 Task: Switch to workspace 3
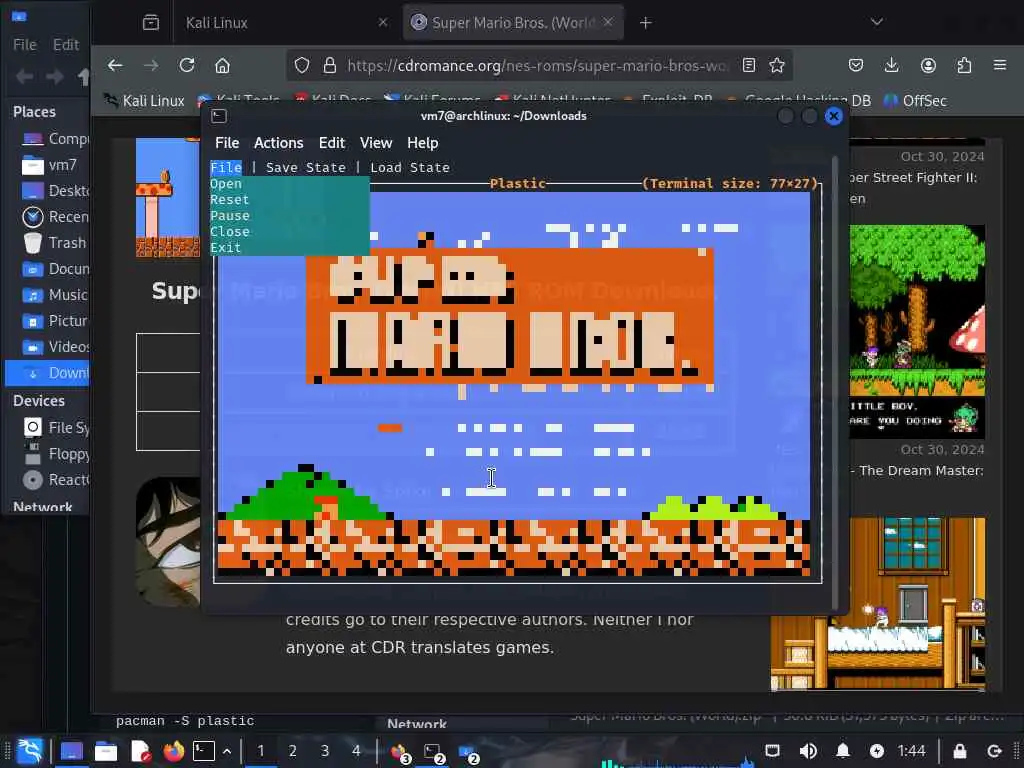tap(325, 751)
